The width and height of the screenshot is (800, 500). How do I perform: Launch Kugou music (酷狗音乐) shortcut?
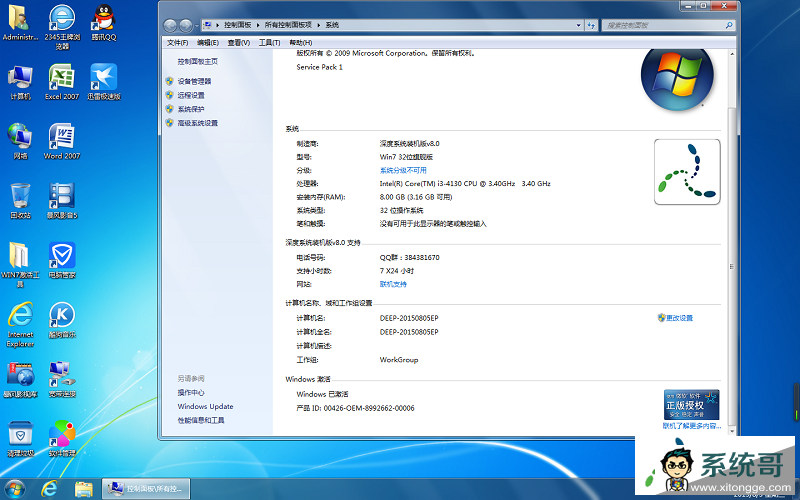pyautogui.click(x=62, y=320)
